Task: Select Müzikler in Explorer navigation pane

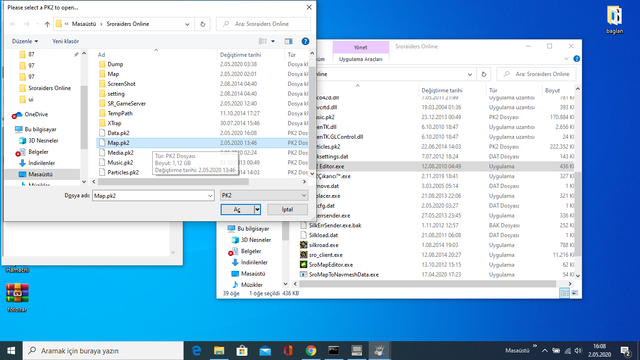Action: (251, 284)
